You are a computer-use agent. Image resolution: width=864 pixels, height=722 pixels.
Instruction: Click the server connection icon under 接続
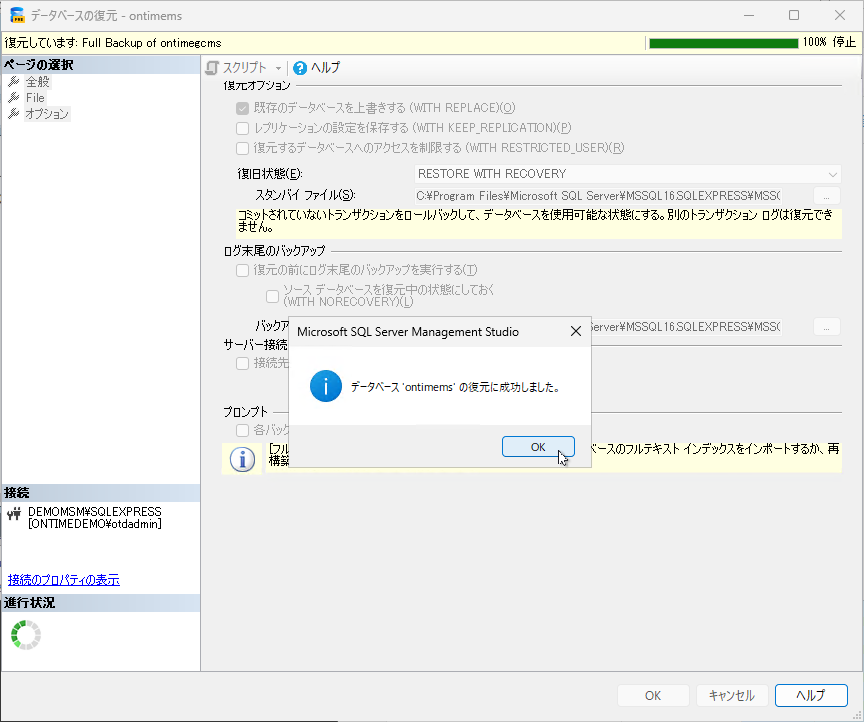point(14,514)
